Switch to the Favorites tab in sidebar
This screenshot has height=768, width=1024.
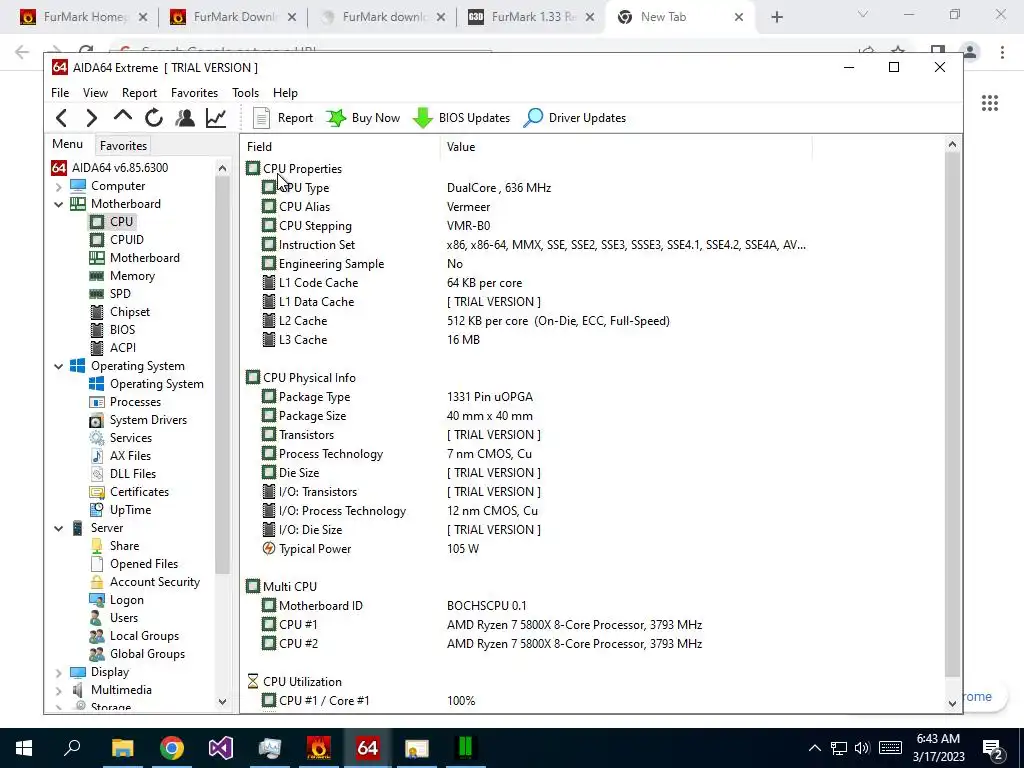[x=123, y=146]
